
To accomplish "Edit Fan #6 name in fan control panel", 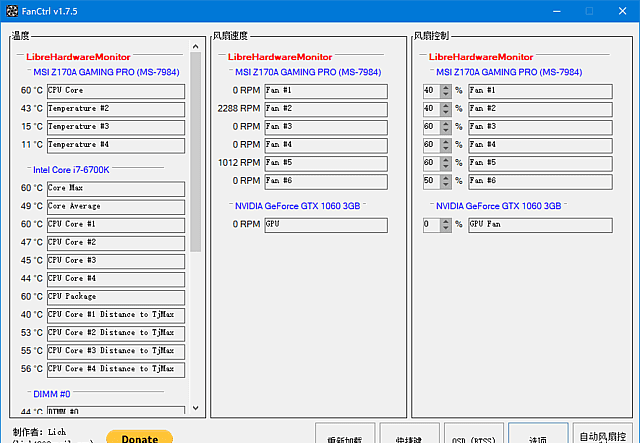I will [540, 181].
